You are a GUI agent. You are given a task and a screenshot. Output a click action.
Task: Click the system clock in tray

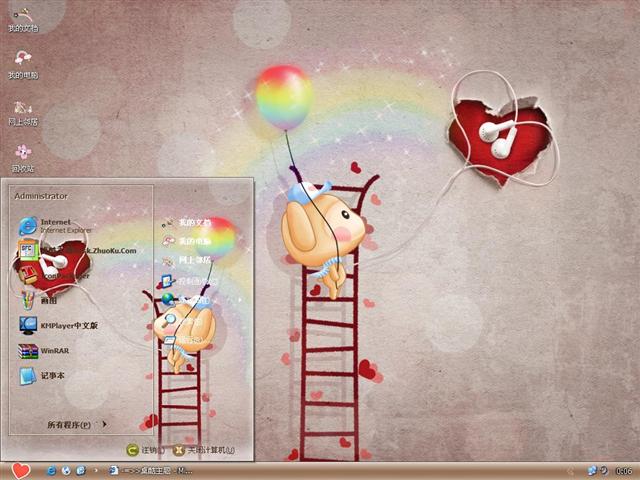point(623,471)
